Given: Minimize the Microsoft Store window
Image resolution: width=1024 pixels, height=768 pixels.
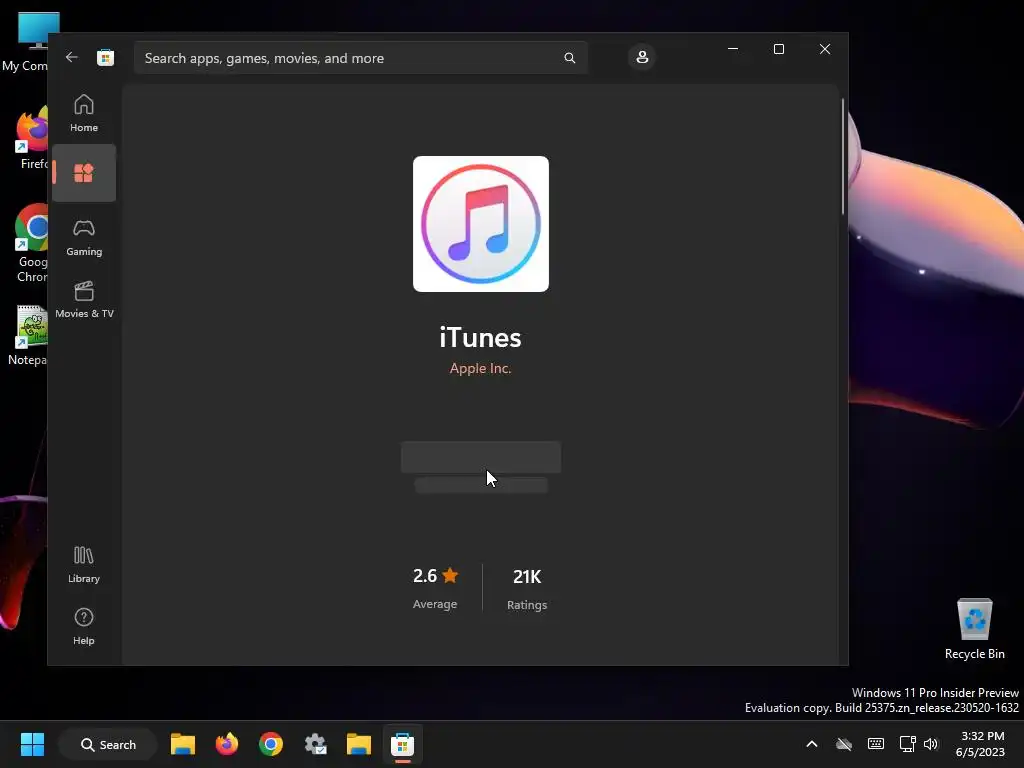Looking at the screenshot, I should [733, 49].
